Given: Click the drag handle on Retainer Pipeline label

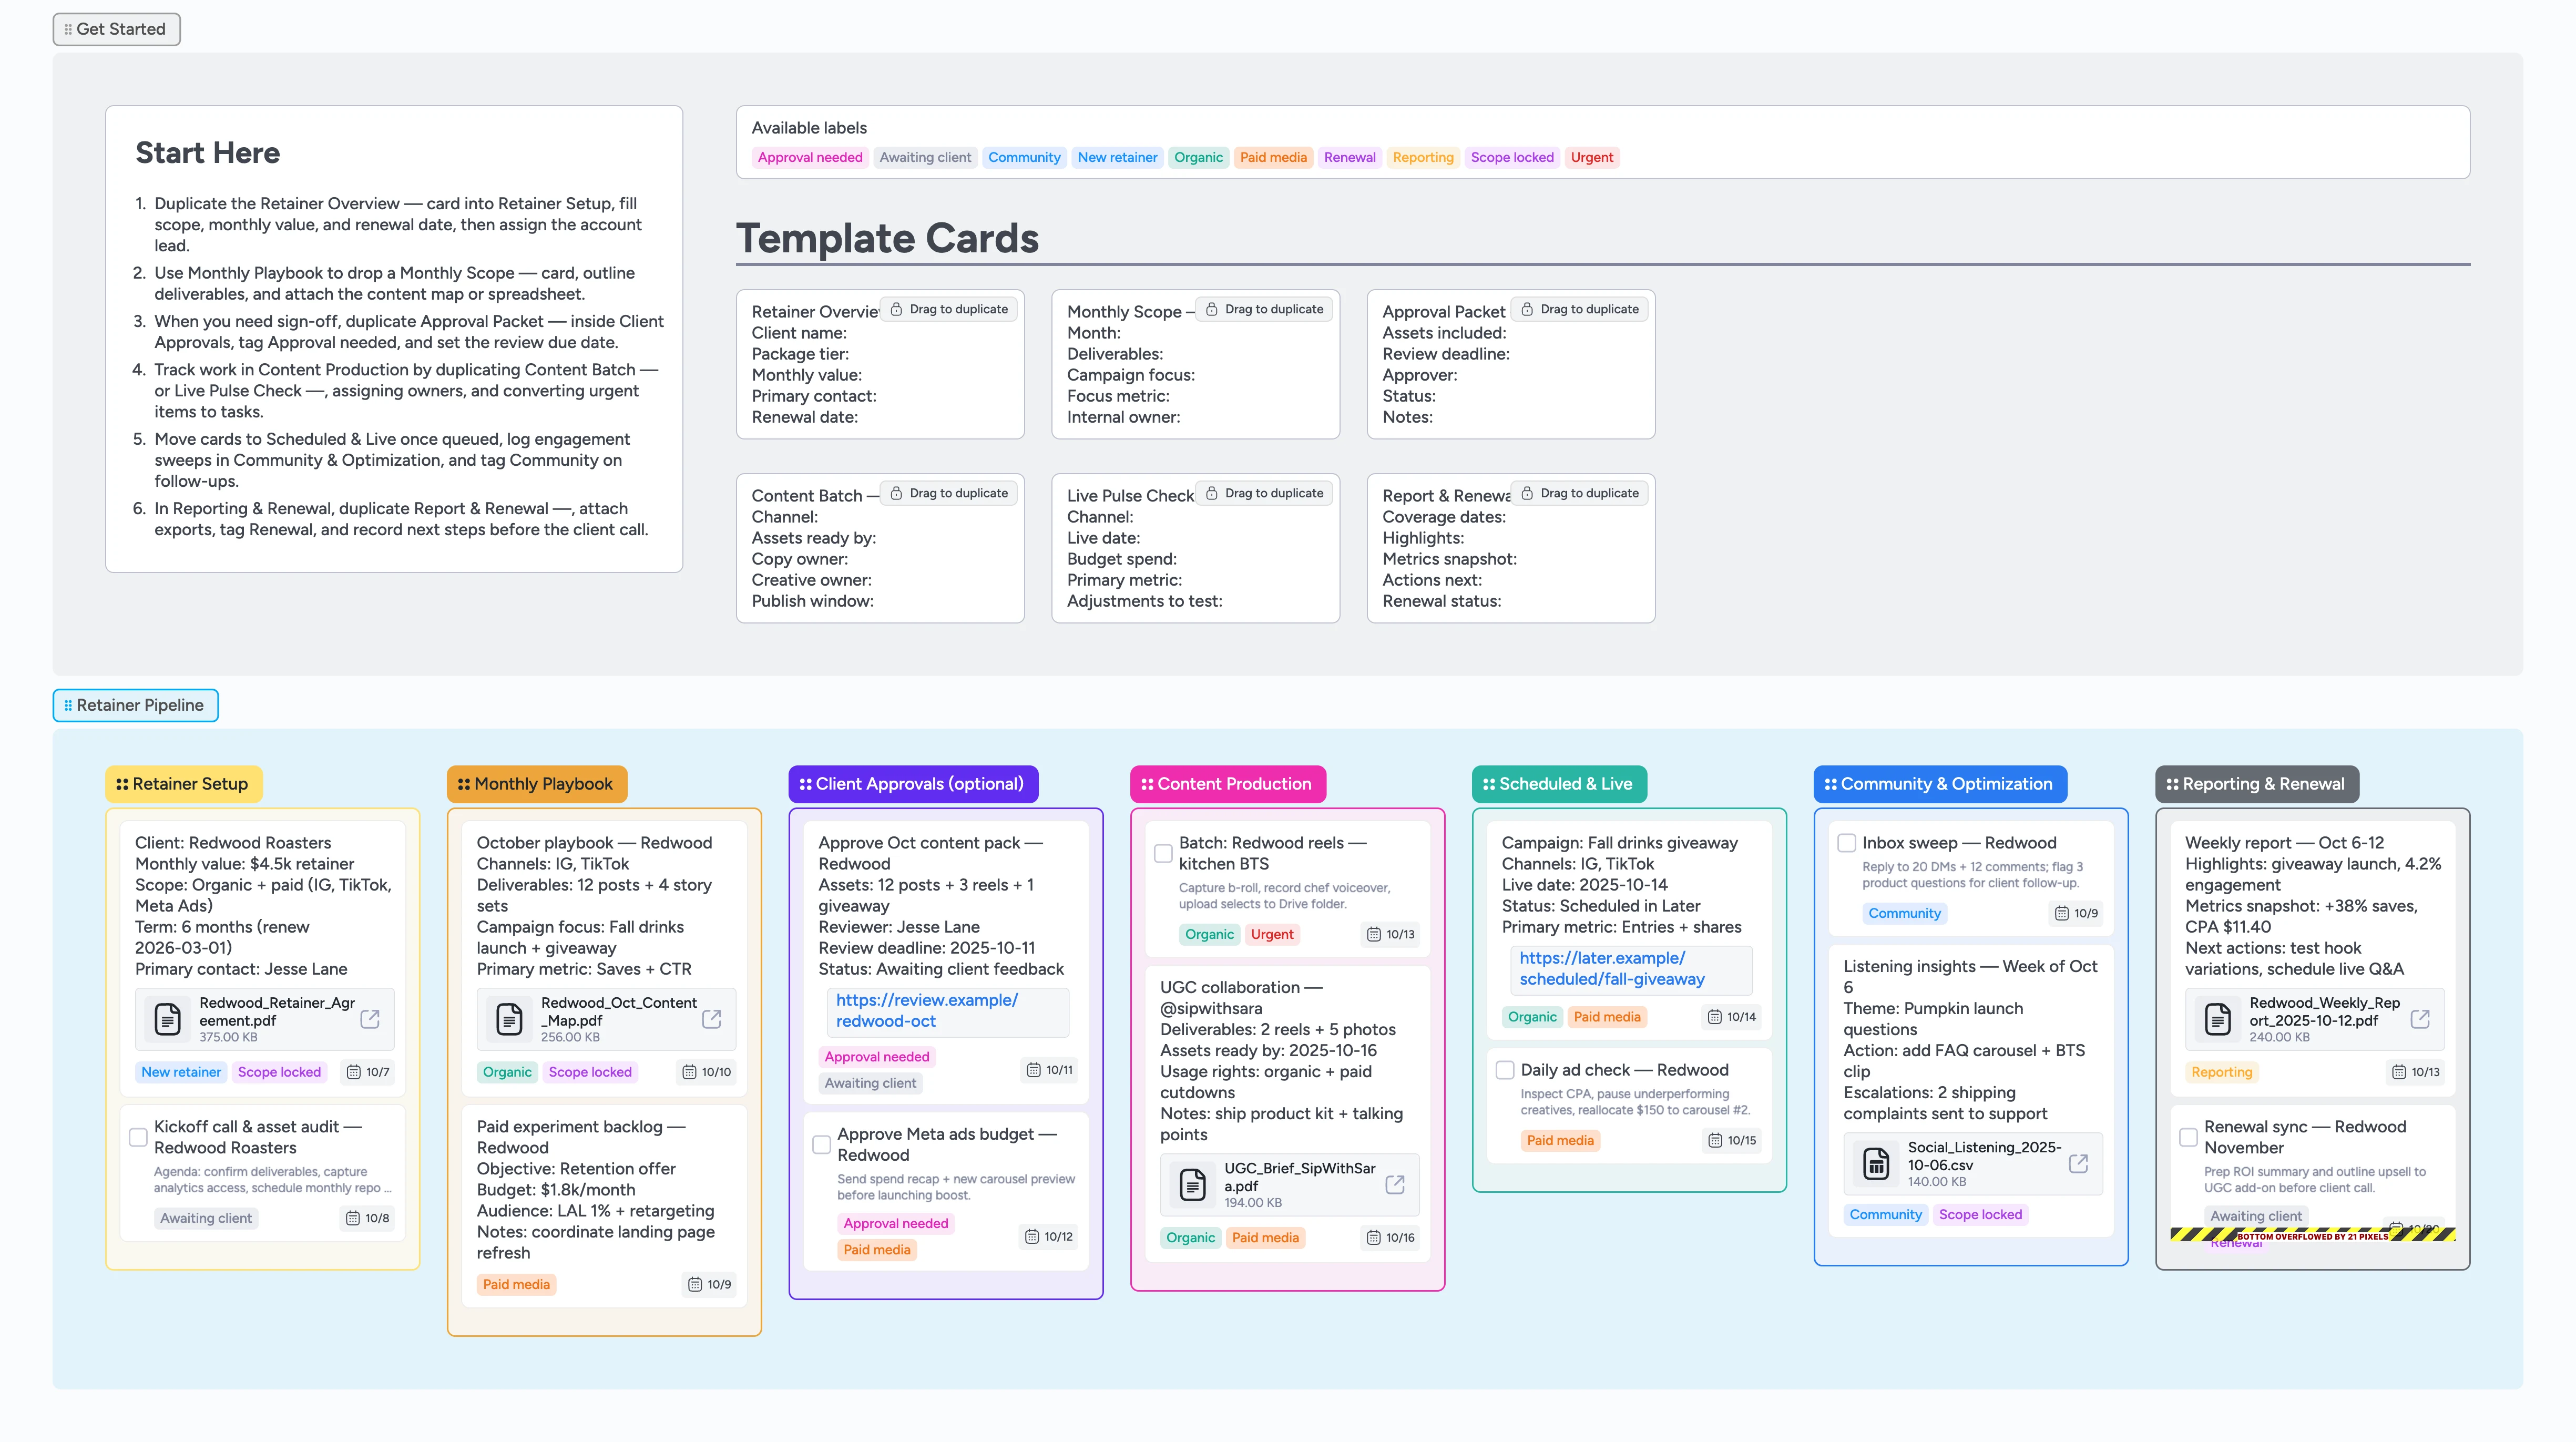Looking at the screenshot, I should point(67,705).
